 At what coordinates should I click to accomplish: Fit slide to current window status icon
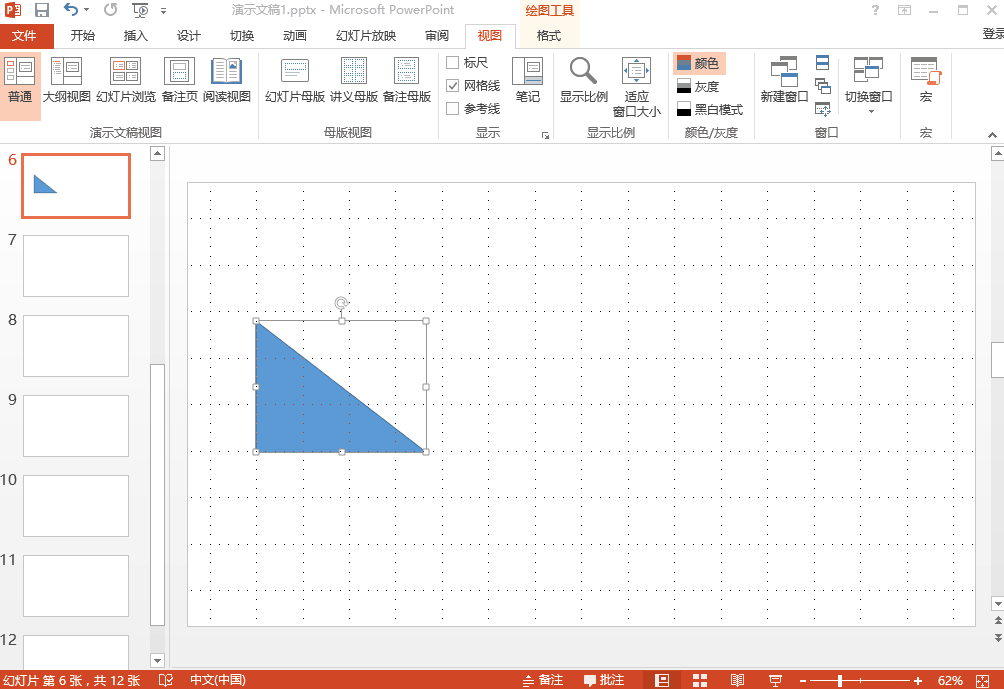click(983, 681)
